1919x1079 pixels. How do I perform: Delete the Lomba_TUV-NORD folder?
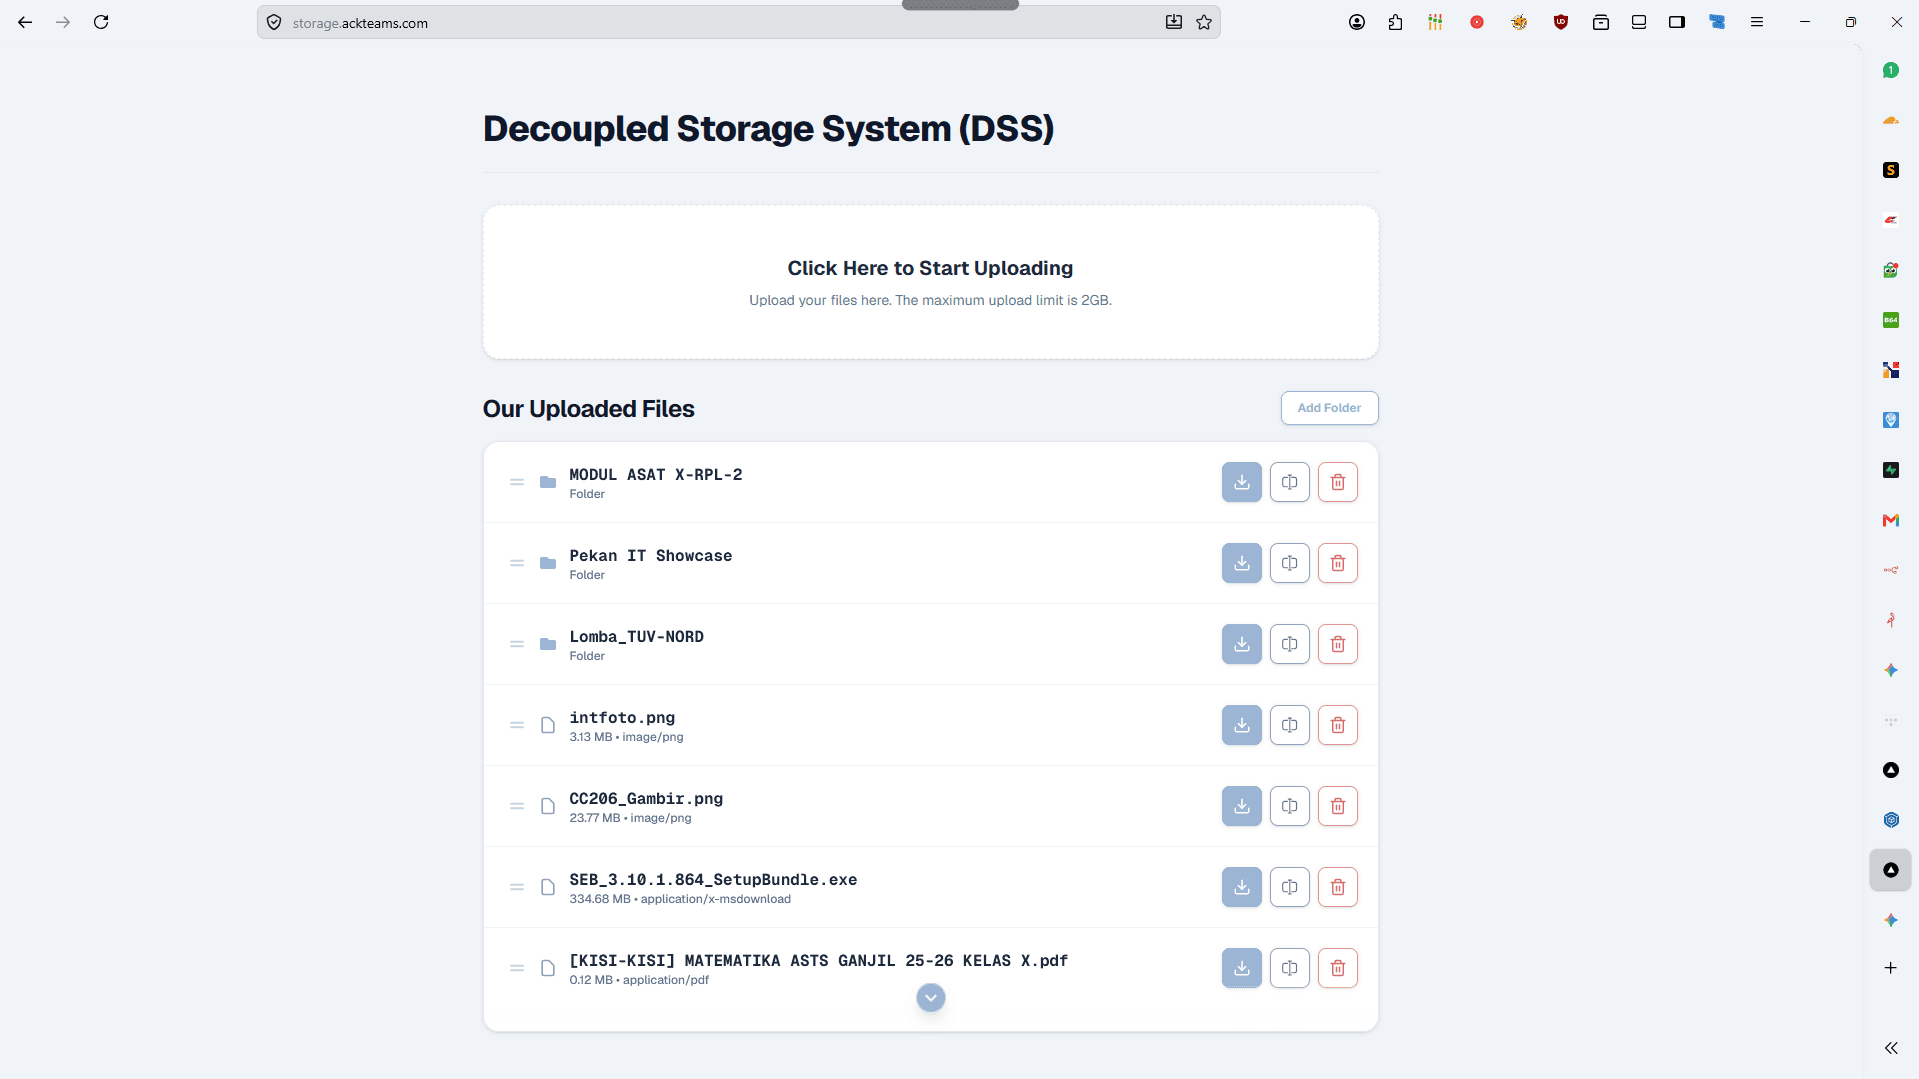click(x=1337, y=644)
